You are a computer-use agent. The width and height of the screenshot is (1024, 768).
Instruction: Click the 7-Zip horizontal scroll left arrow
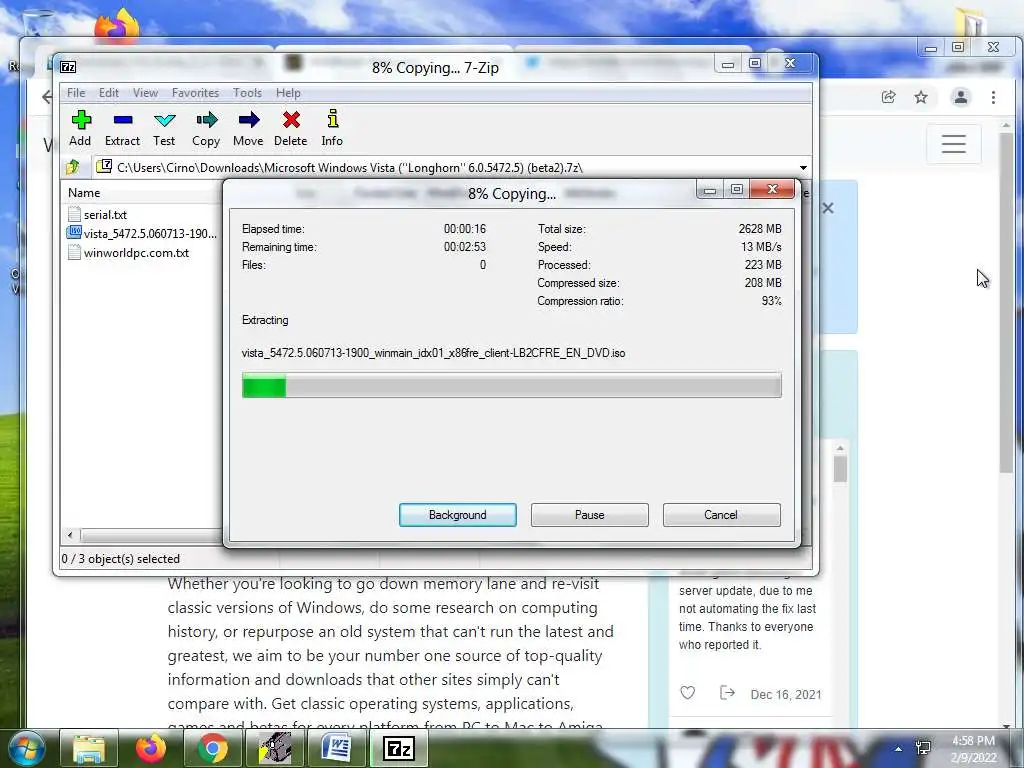(70, 536)
